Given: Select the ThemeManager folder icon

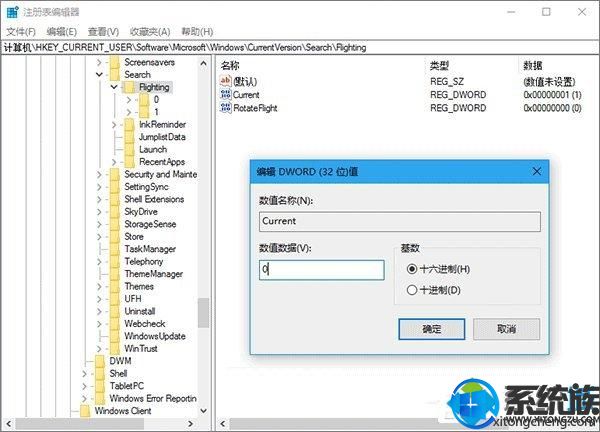Looking at the screenshot, I should coord(115,274).
